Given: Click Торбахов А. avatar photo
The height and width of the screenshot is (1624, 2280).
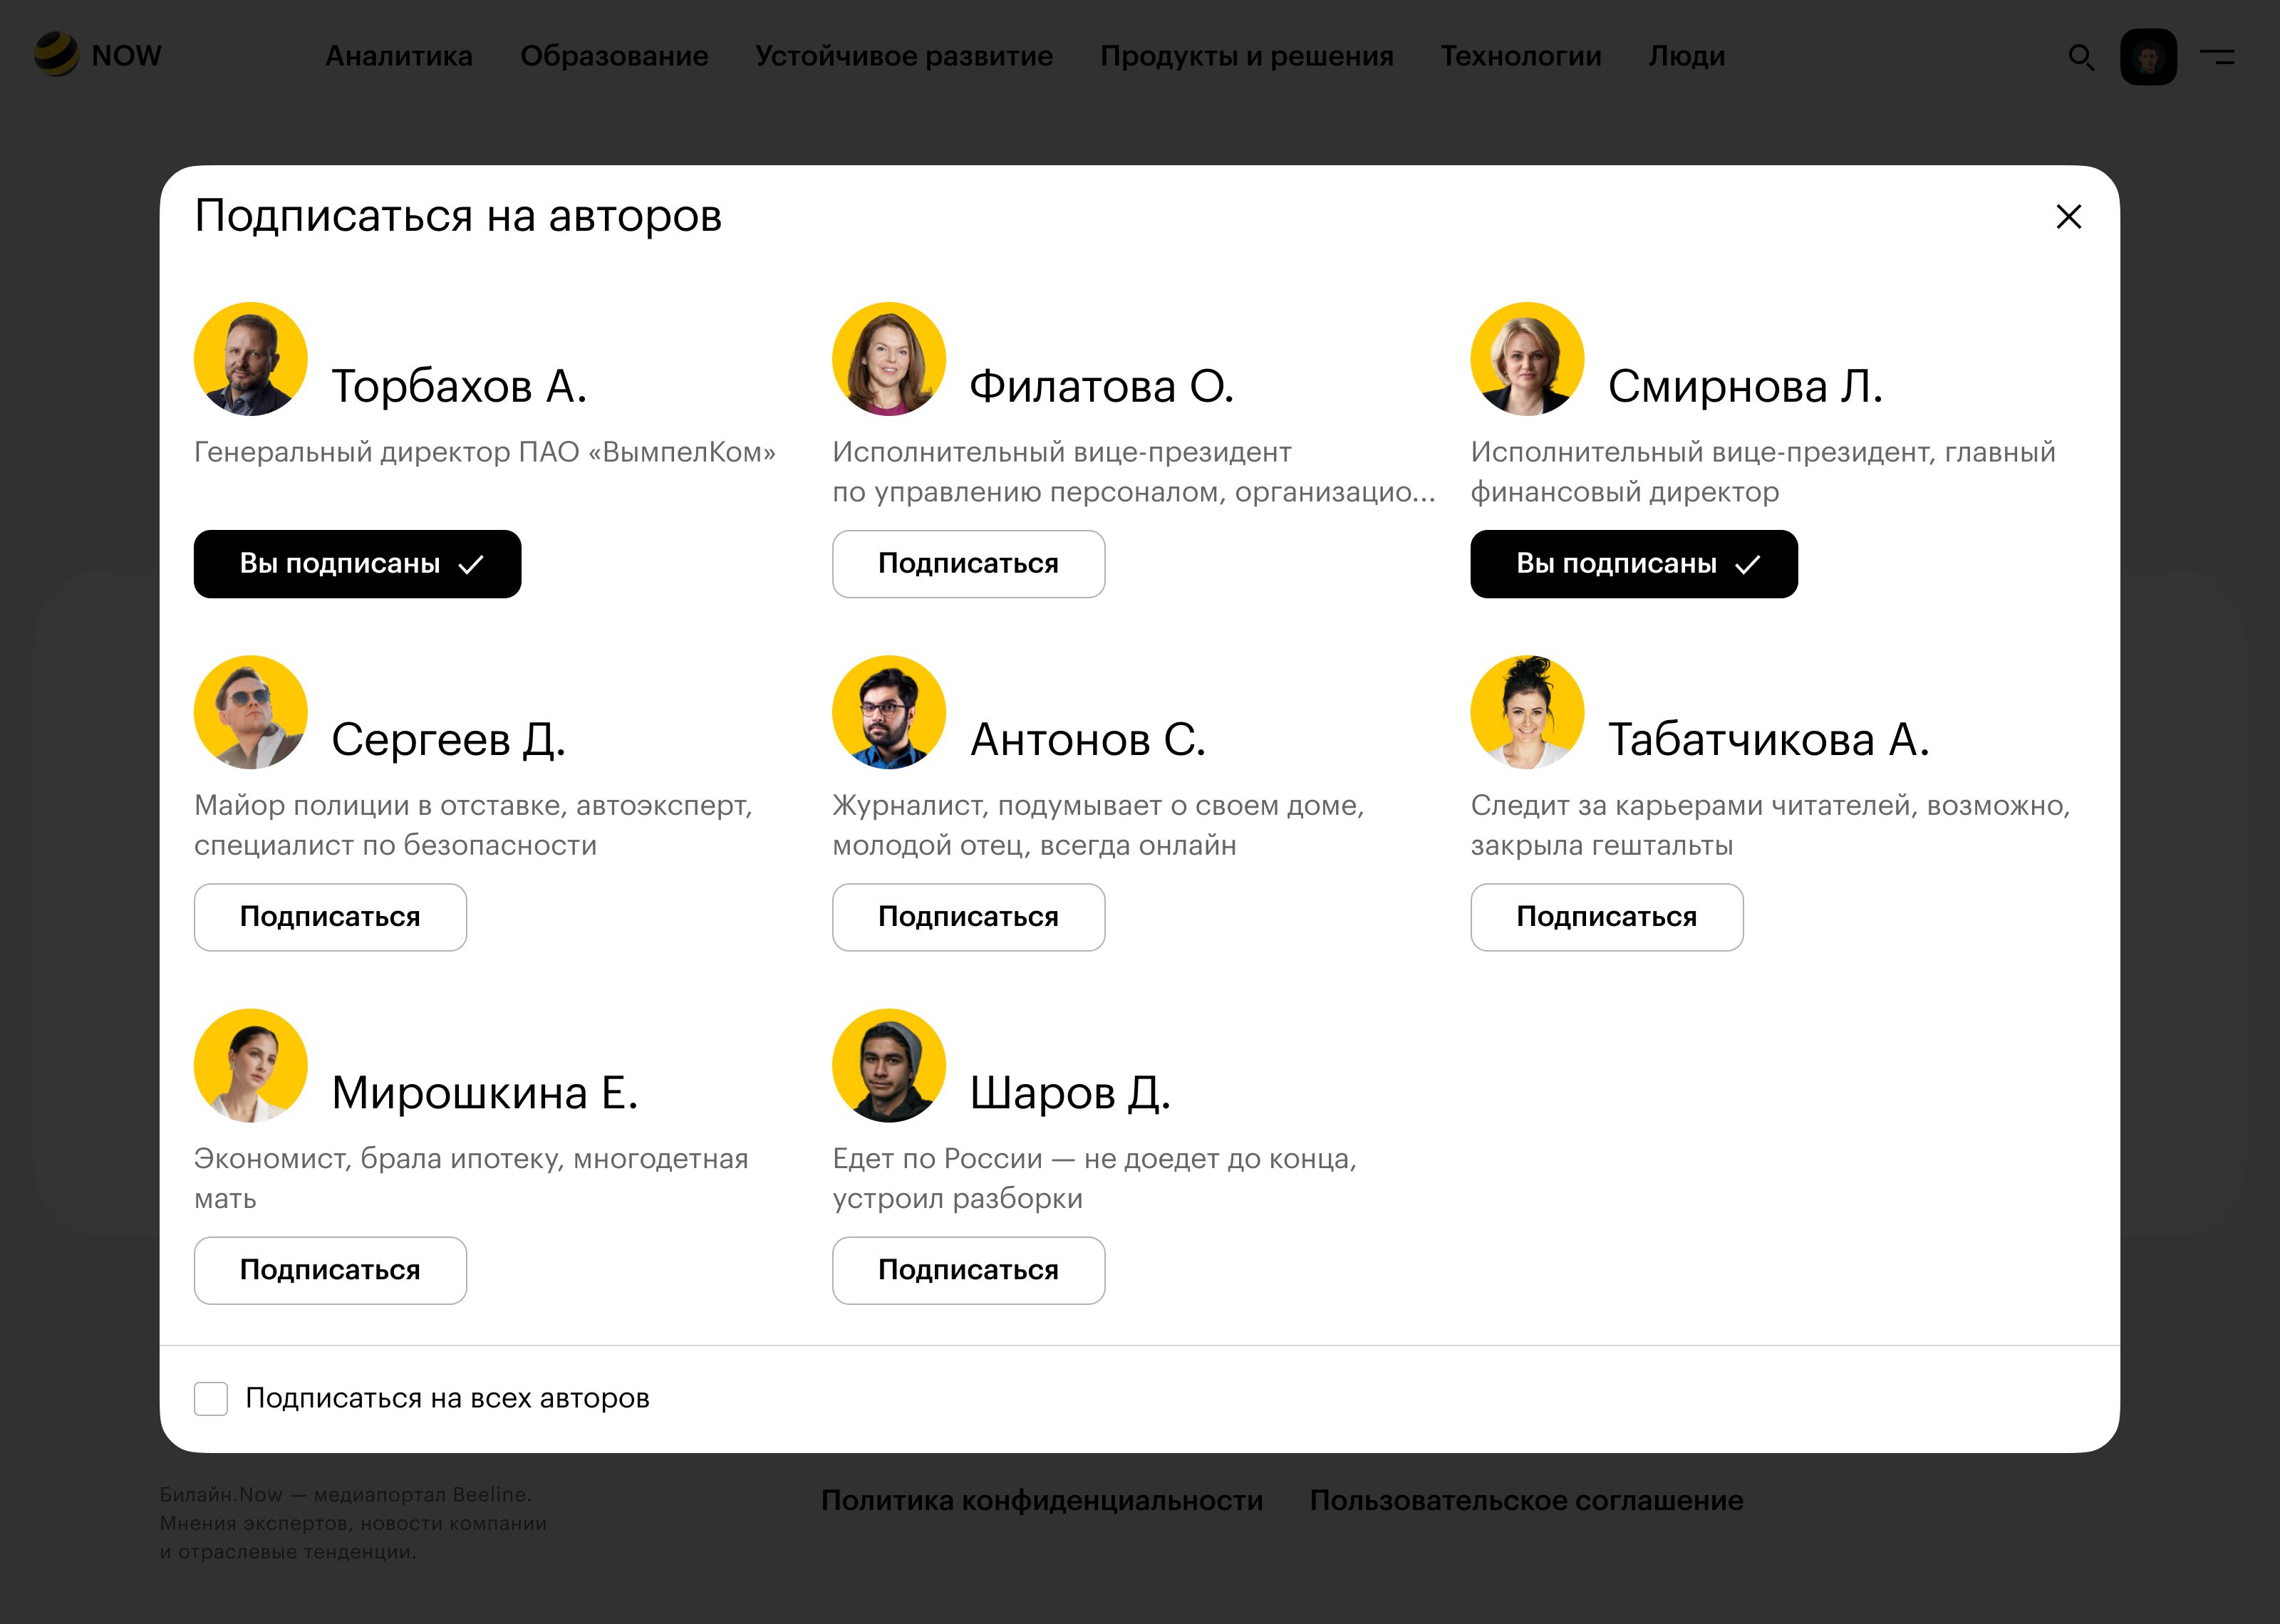Looking at the screenshot, I should click(x=250, y=359).
